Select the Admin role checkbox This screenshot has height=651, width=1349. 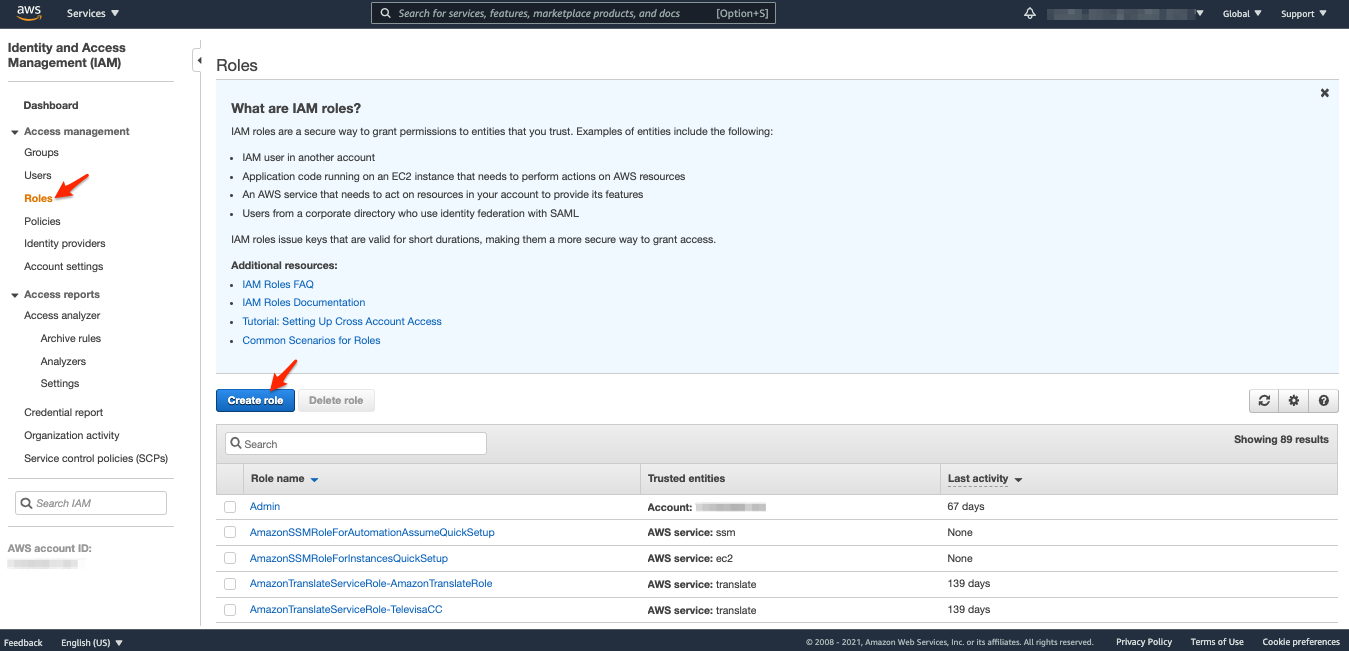[230, 507]
